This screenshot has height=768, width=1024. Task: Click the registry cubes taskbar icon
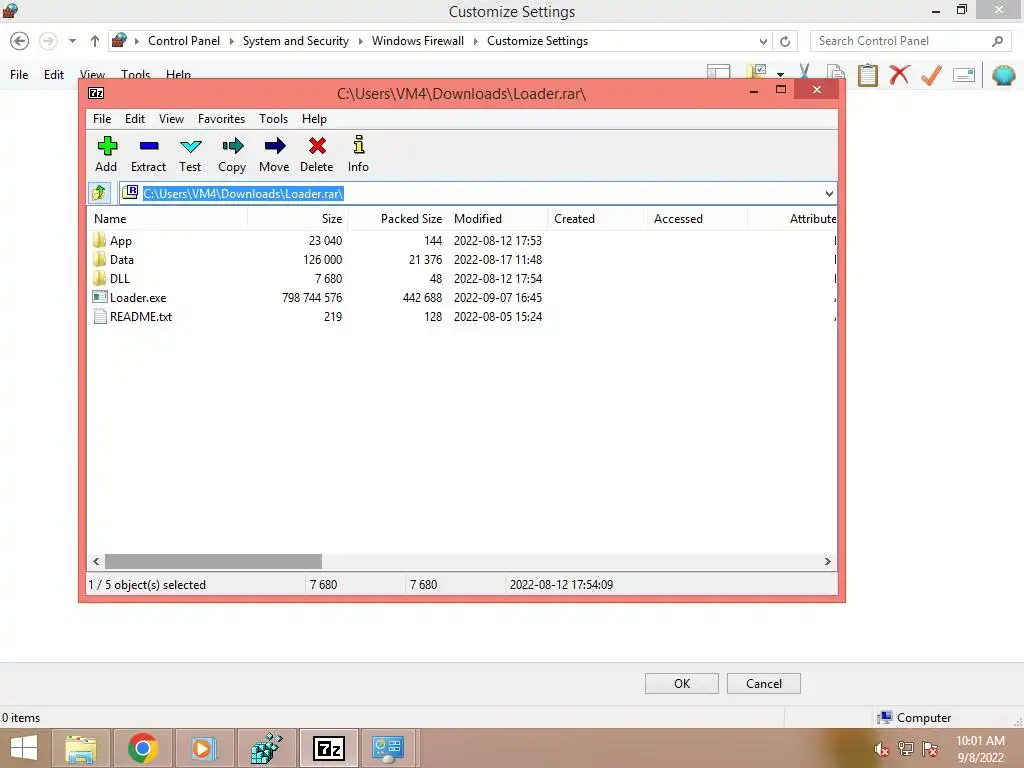click(x=266, y=748)
